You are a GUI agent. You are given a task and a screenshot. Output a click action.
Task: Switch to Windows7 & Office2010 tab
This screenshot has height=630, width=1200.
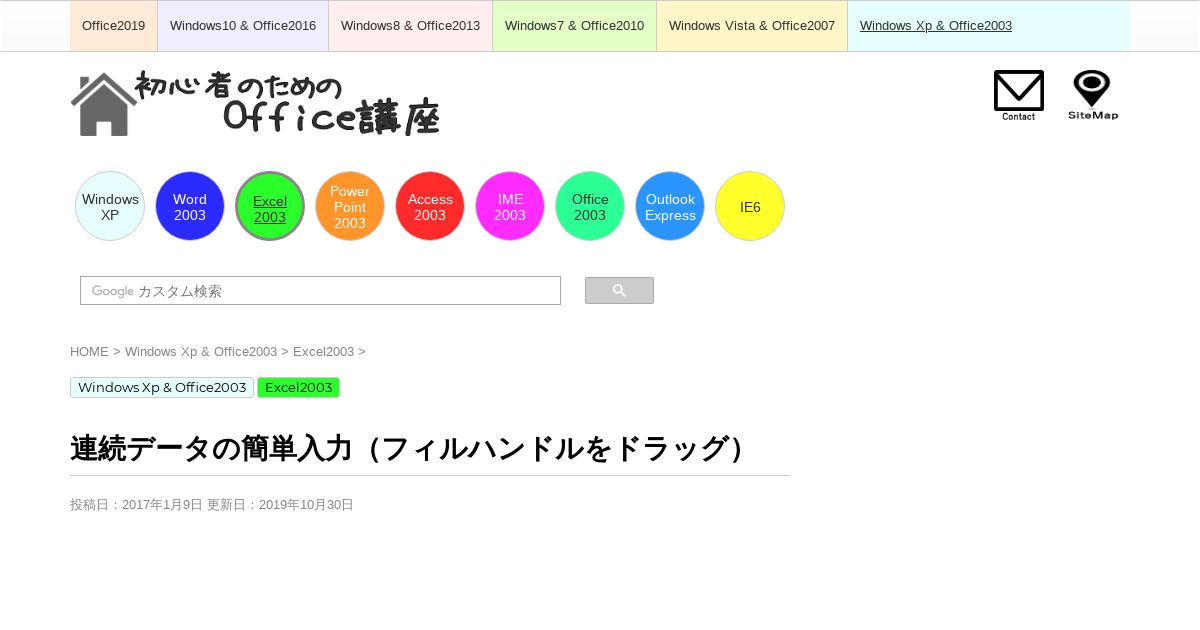coord(574,26)
